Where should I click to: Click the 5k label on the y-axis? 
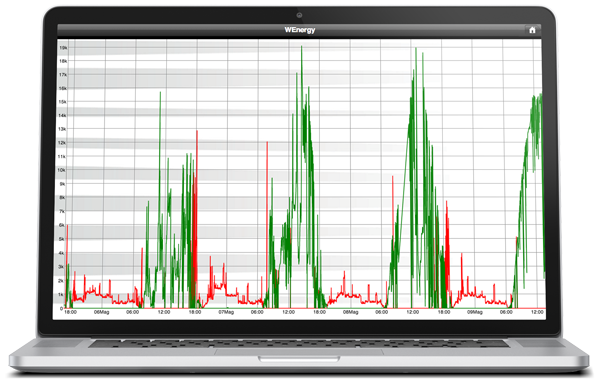pos(62,239)
